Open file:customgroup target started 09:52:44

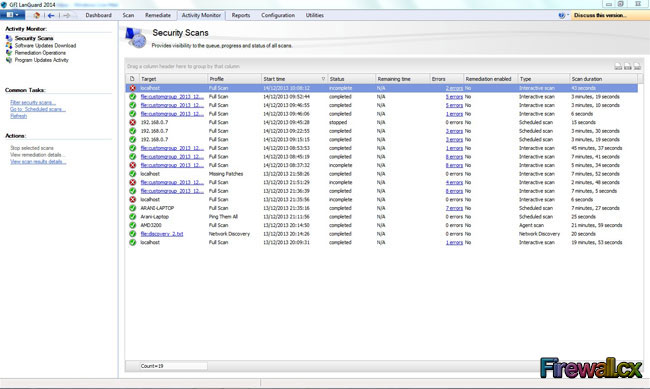(172, 97)
